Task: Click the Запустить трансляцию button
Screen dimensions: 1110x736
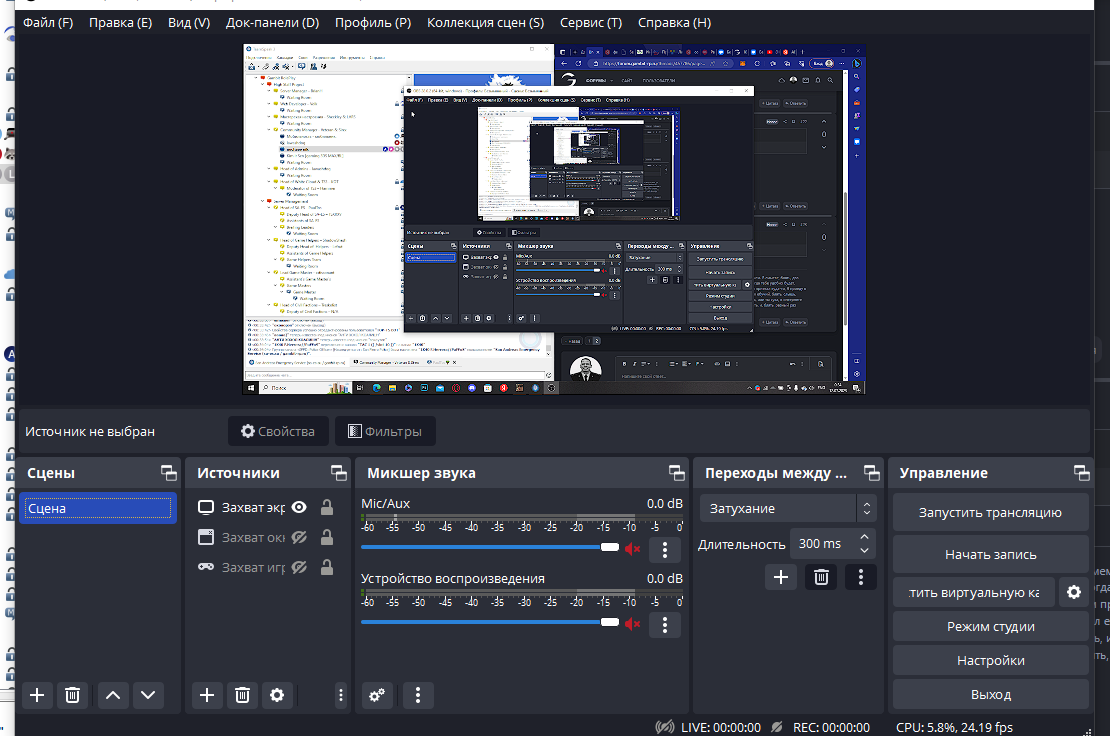Action: [990, 512]
